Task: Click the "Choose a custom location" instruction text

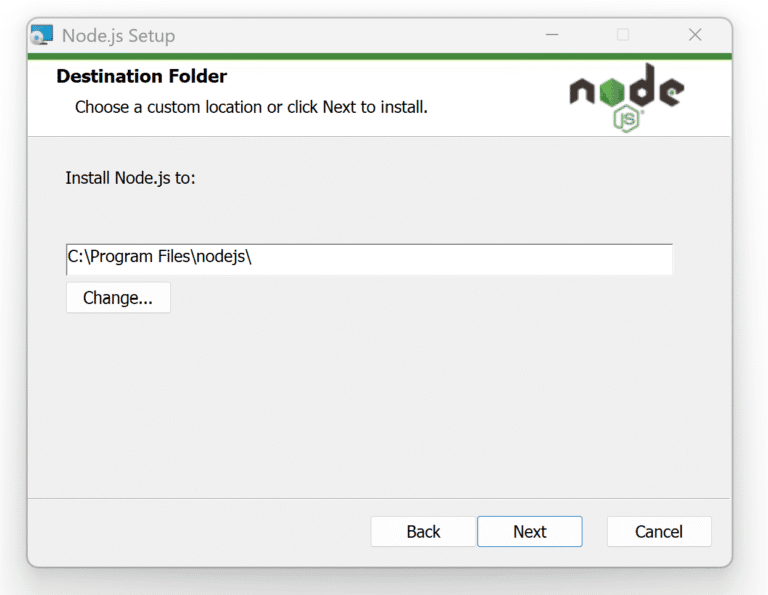Action: click(251, 106)
